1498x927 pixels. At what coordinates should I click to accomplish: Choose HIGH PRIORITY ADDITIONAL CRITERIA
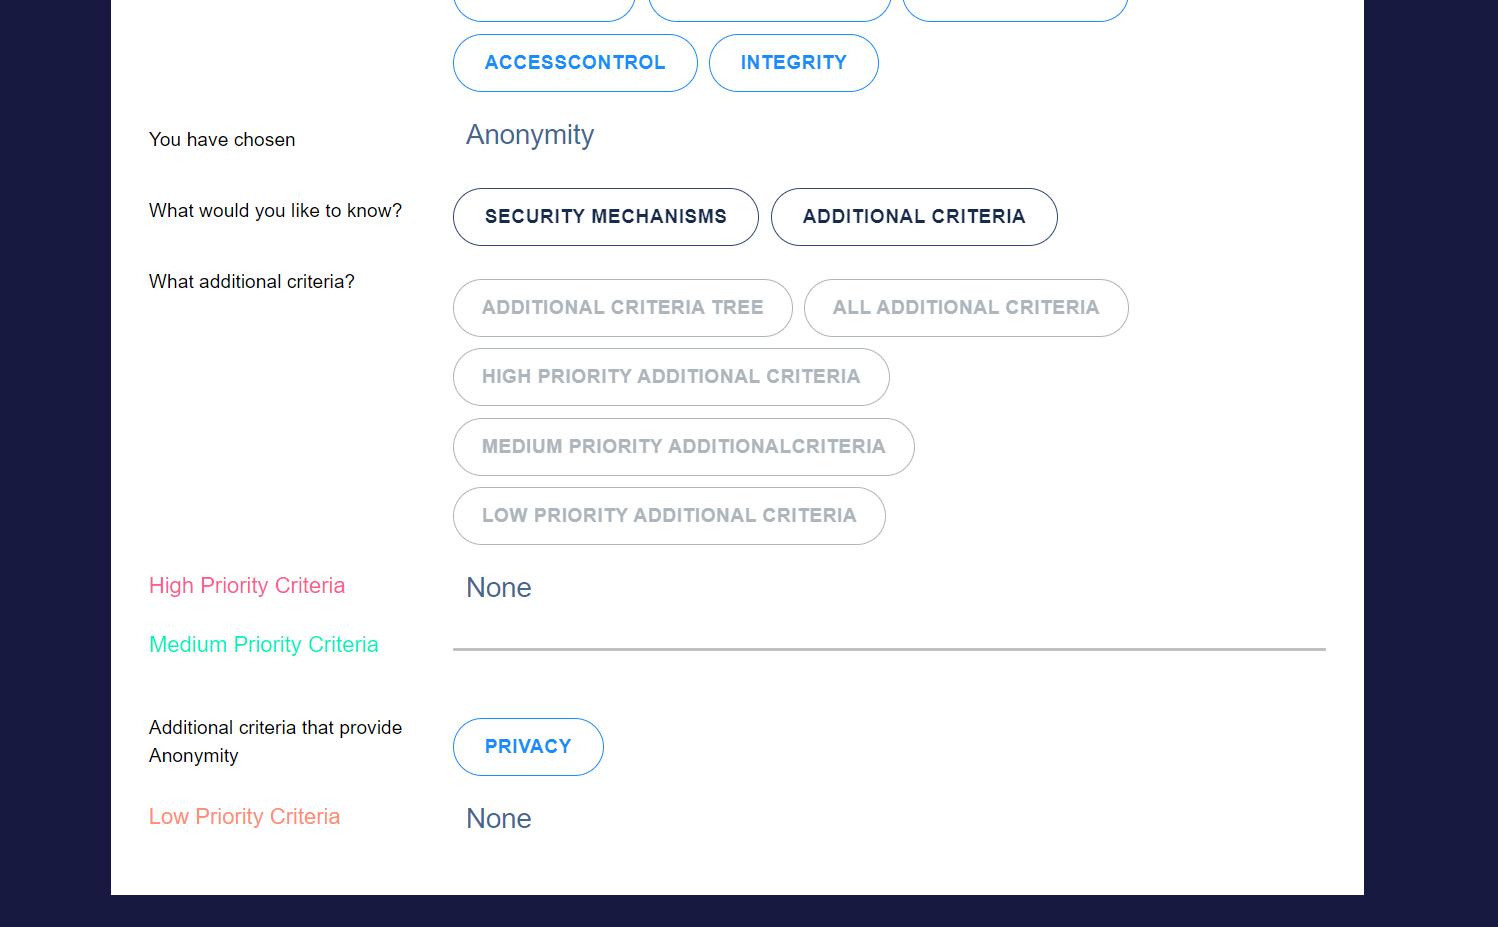coord(670,377)
